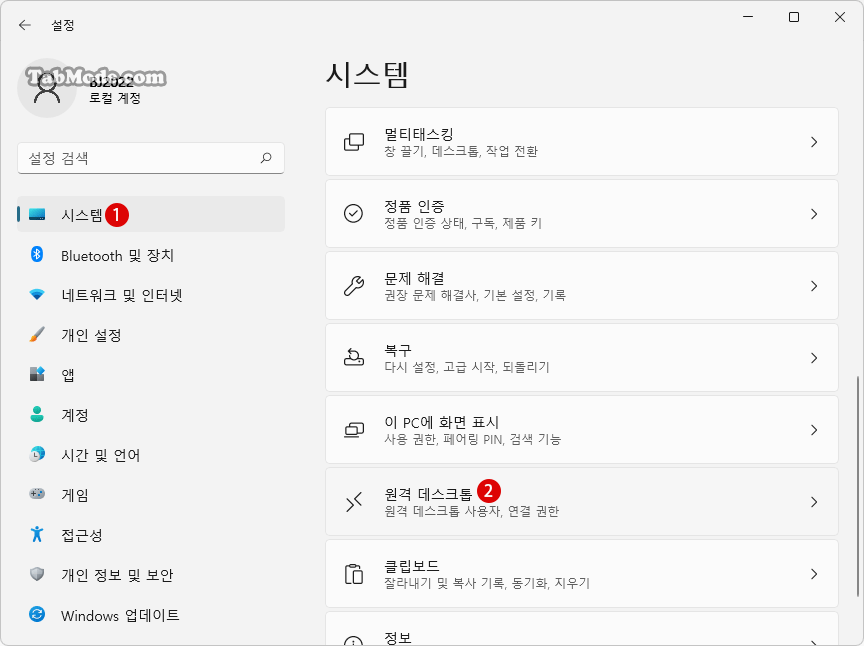
Task: Click the 계정 person icon in sidebar
Action: coord(37,414)
